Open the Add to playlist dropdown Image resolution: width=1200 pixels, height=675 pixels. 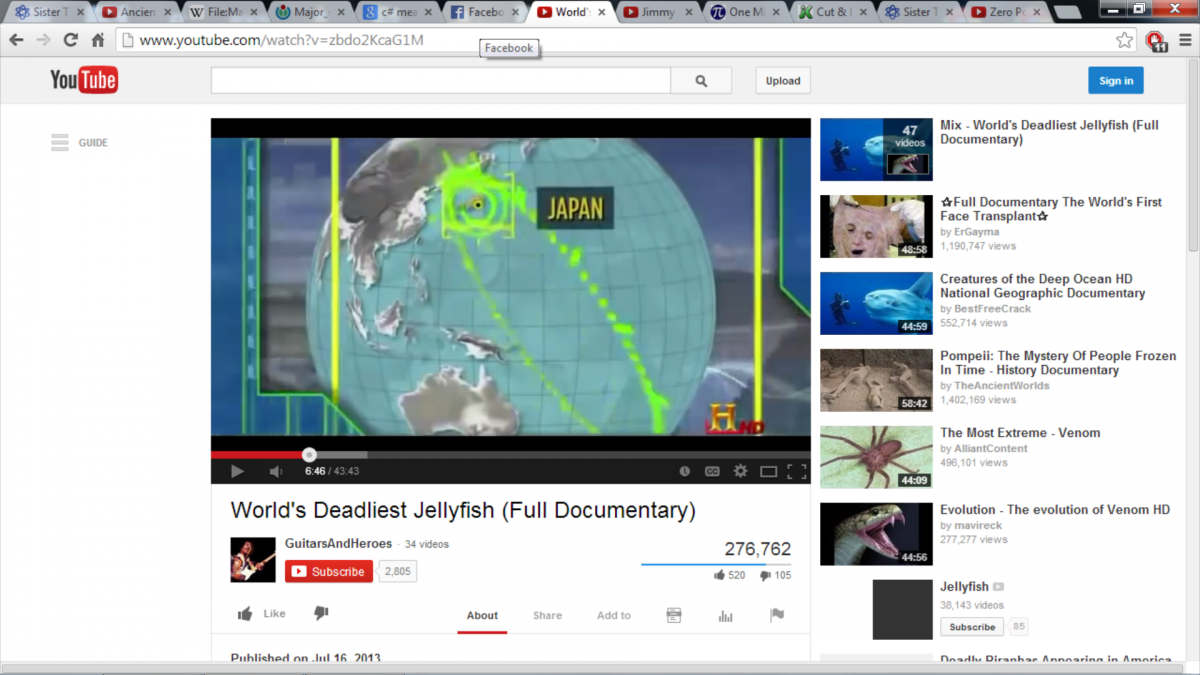tap(613, 615)
